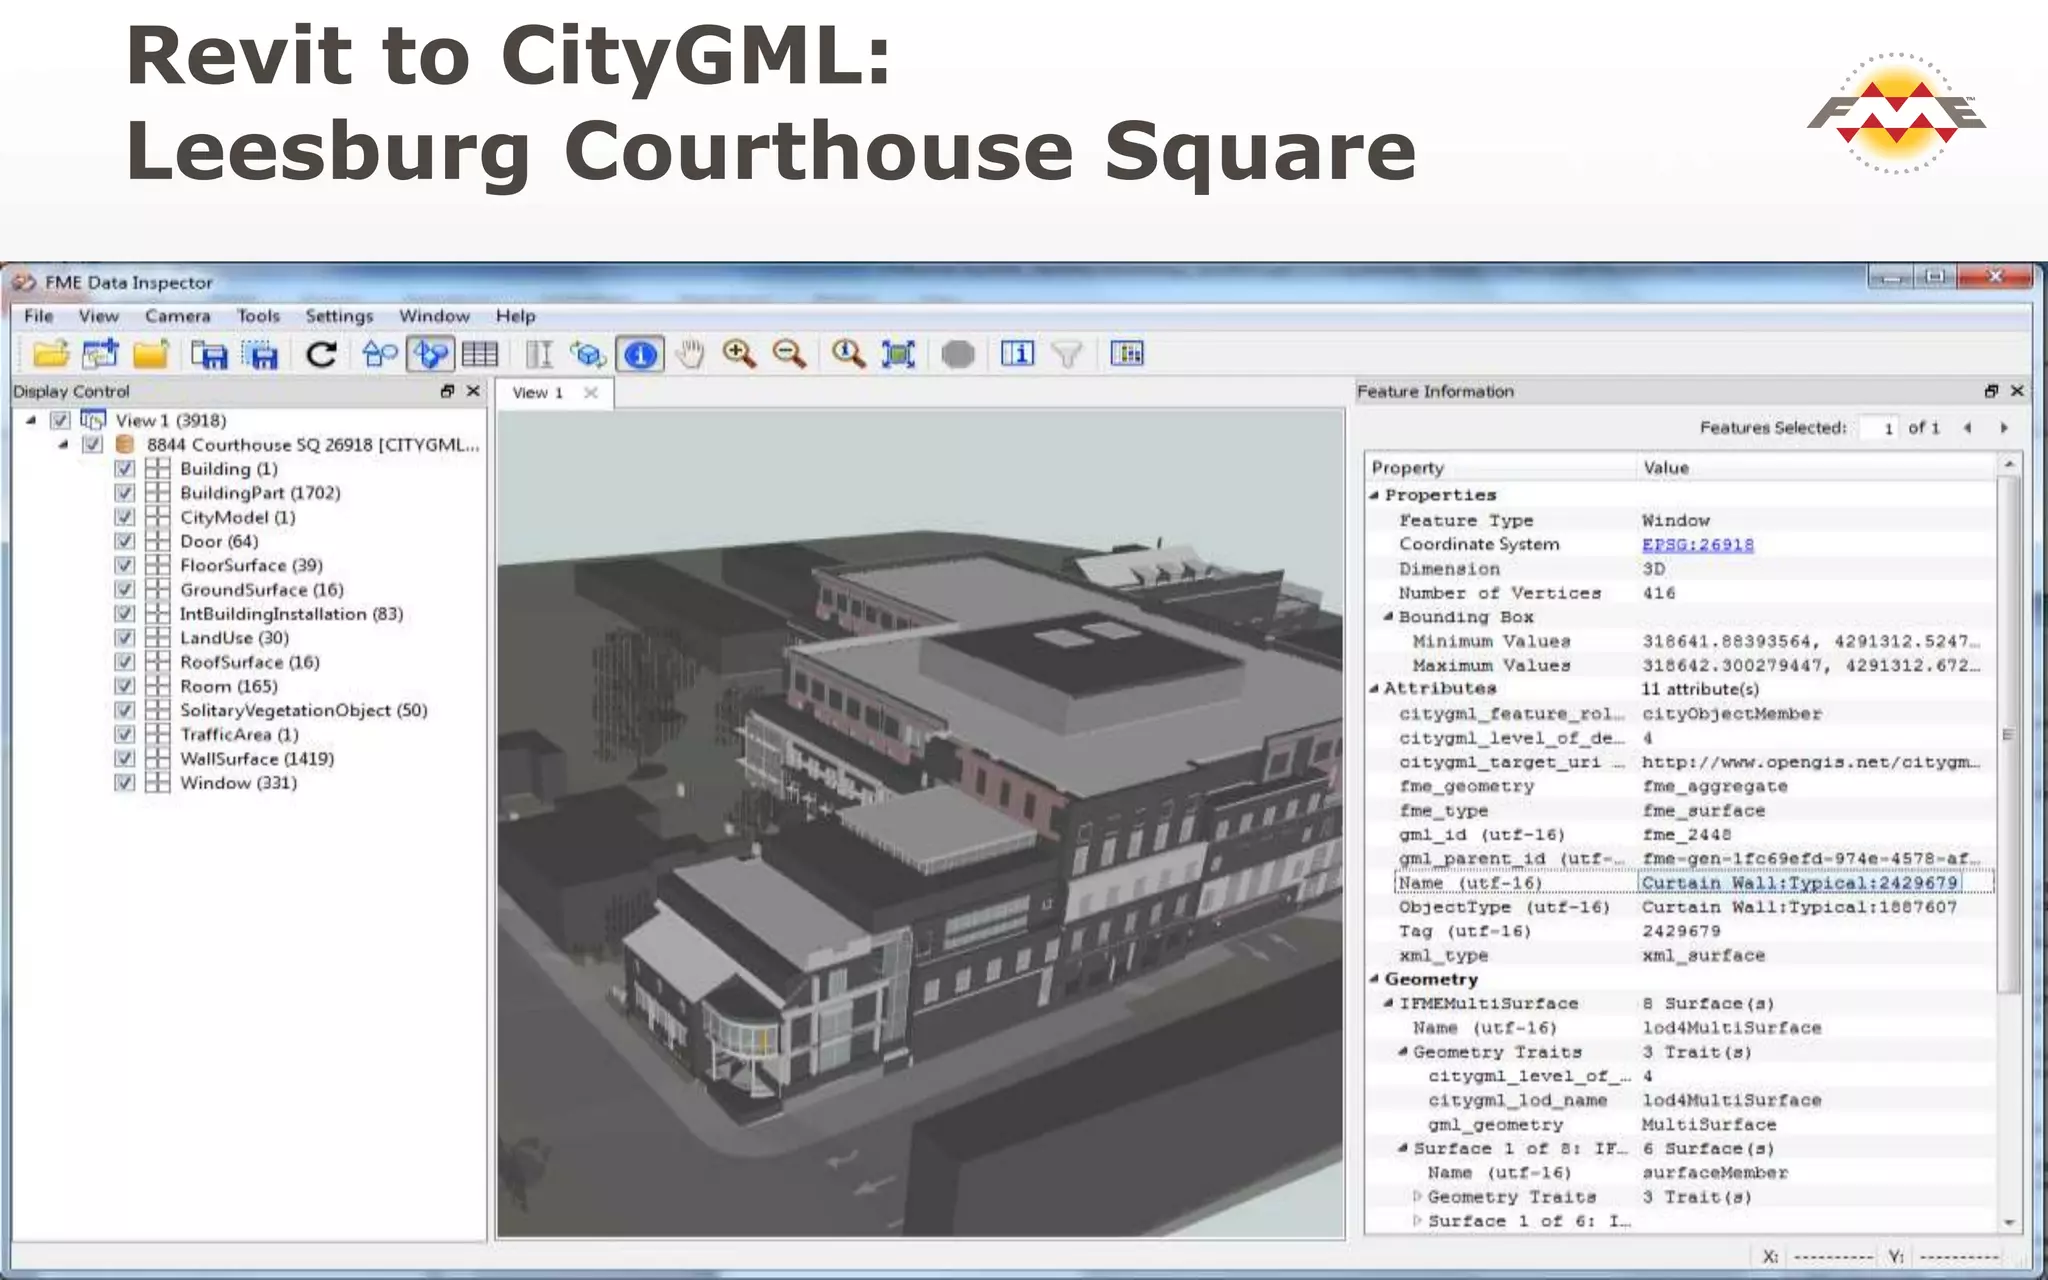Click the style grid icon next to Window (331)
2048x1280 pixels.
click(157, 782)
